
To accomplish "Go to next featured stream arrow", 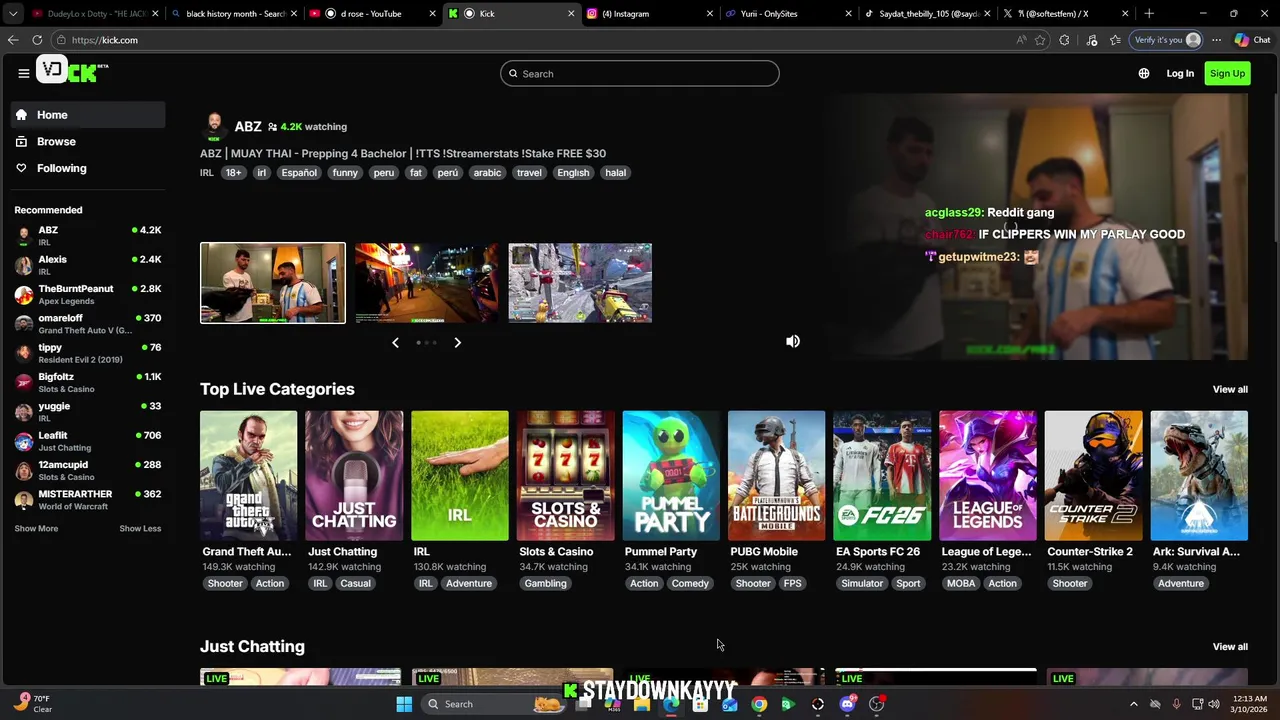I will [457, 343].
